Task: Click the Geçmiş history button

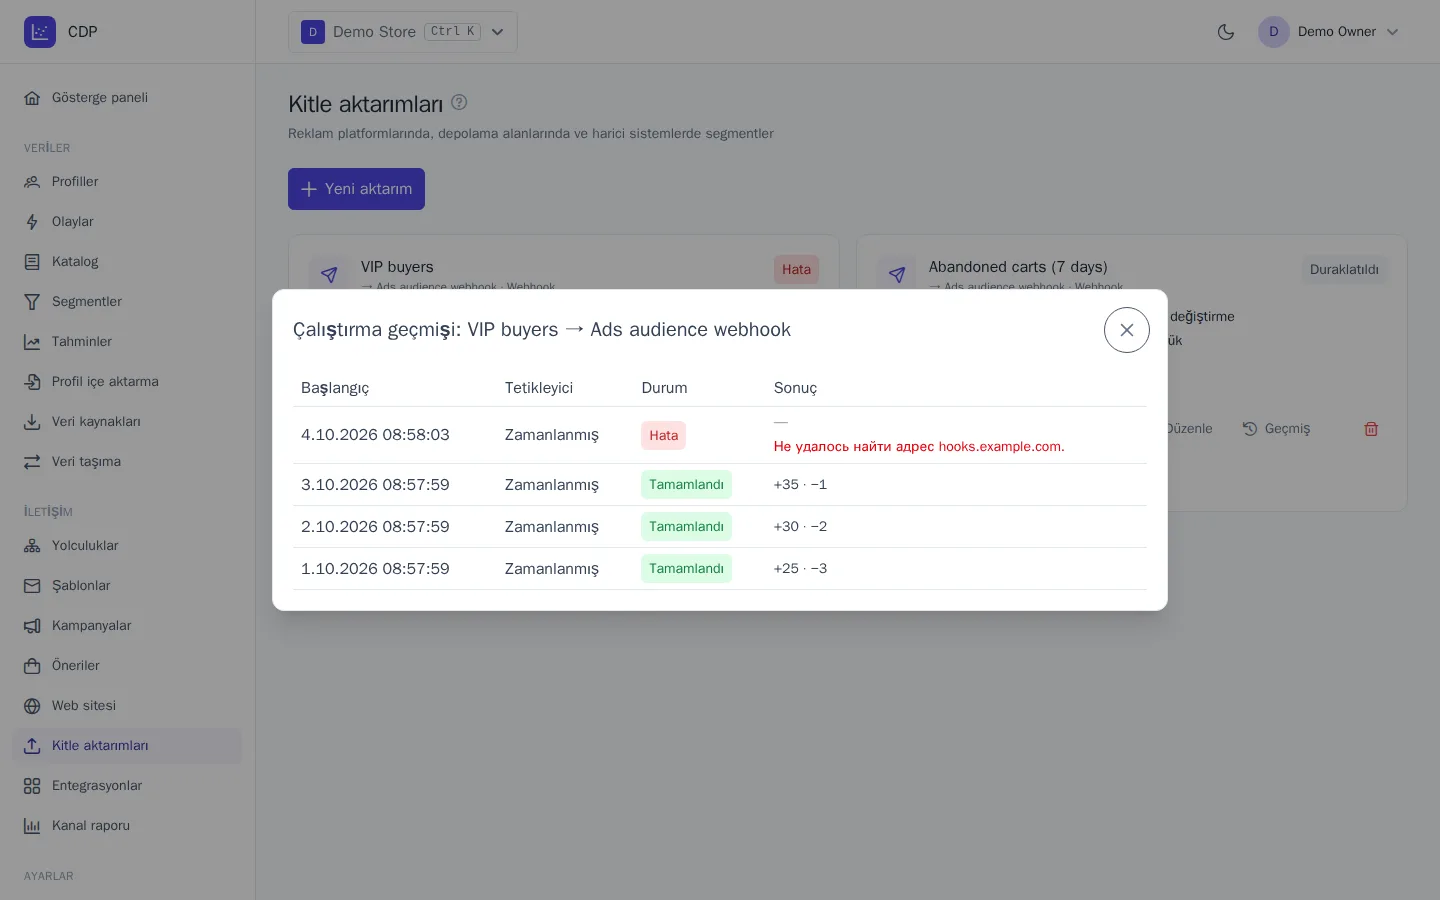Action: click(1276, 429)
